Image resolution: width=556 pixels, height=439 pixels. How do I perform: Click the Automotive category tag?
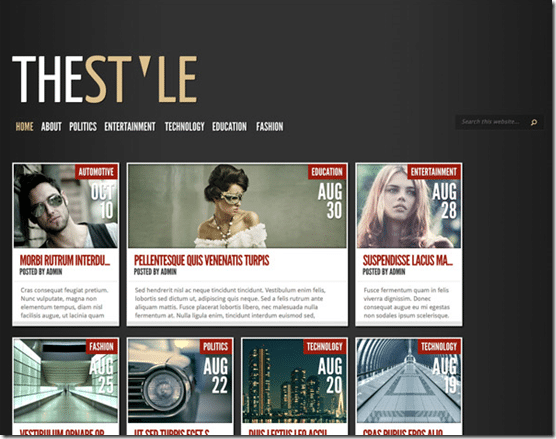(96, 172)
